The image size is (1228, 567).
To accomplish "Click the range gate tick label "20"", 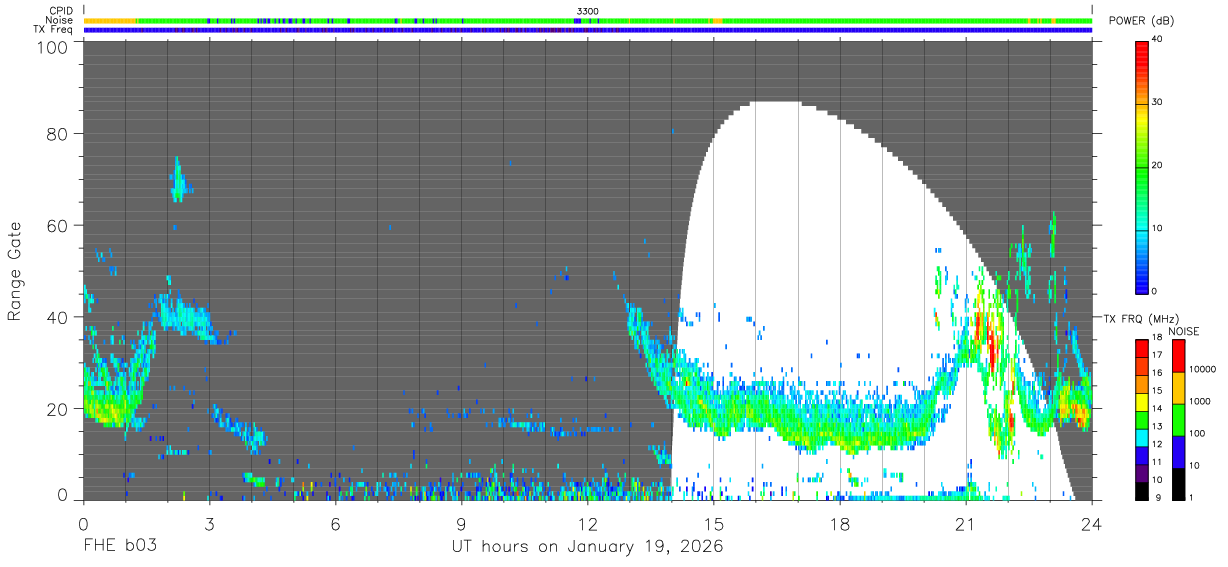I will (58, 409).
